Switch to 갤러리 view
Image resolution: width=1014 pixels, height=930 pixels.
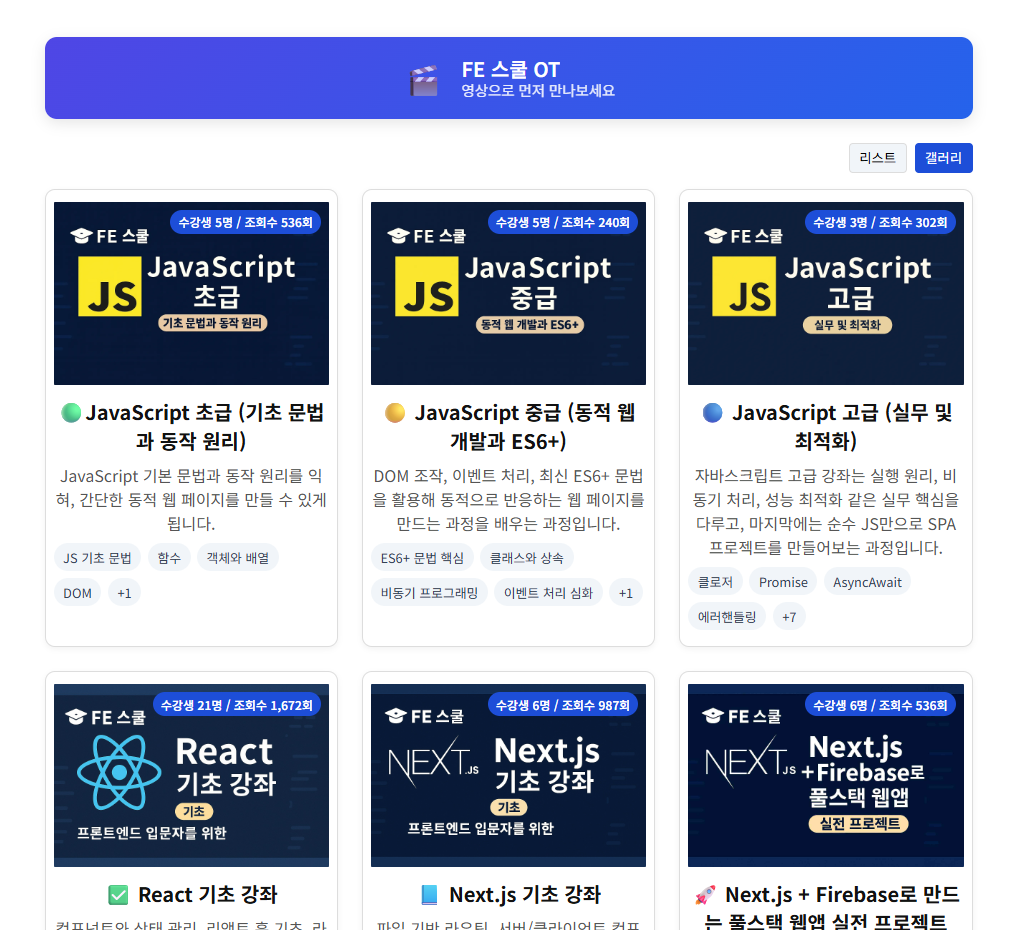943,158
